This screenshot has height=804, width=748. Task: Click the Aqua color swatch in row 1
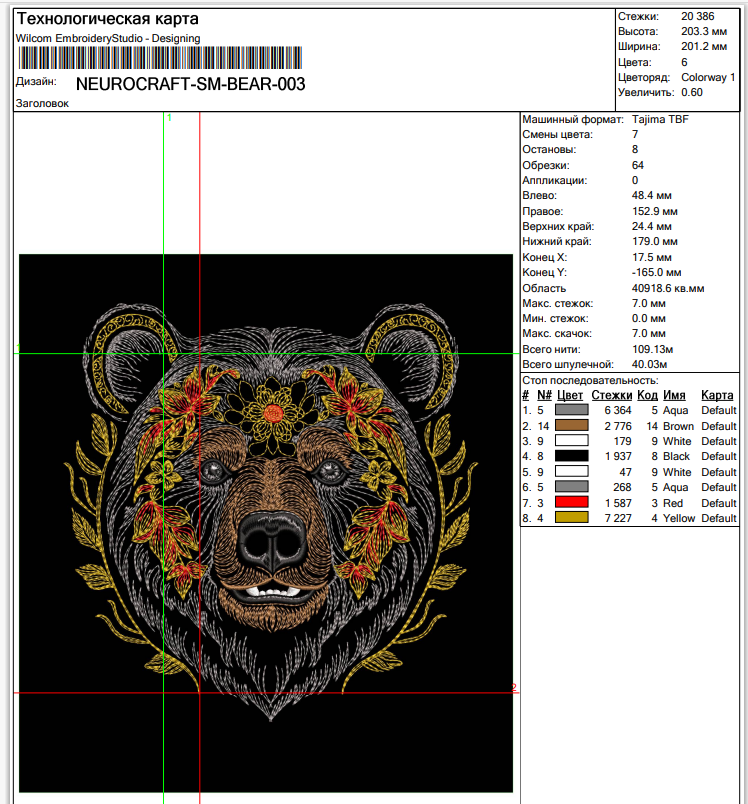click(x=570, y=410)
